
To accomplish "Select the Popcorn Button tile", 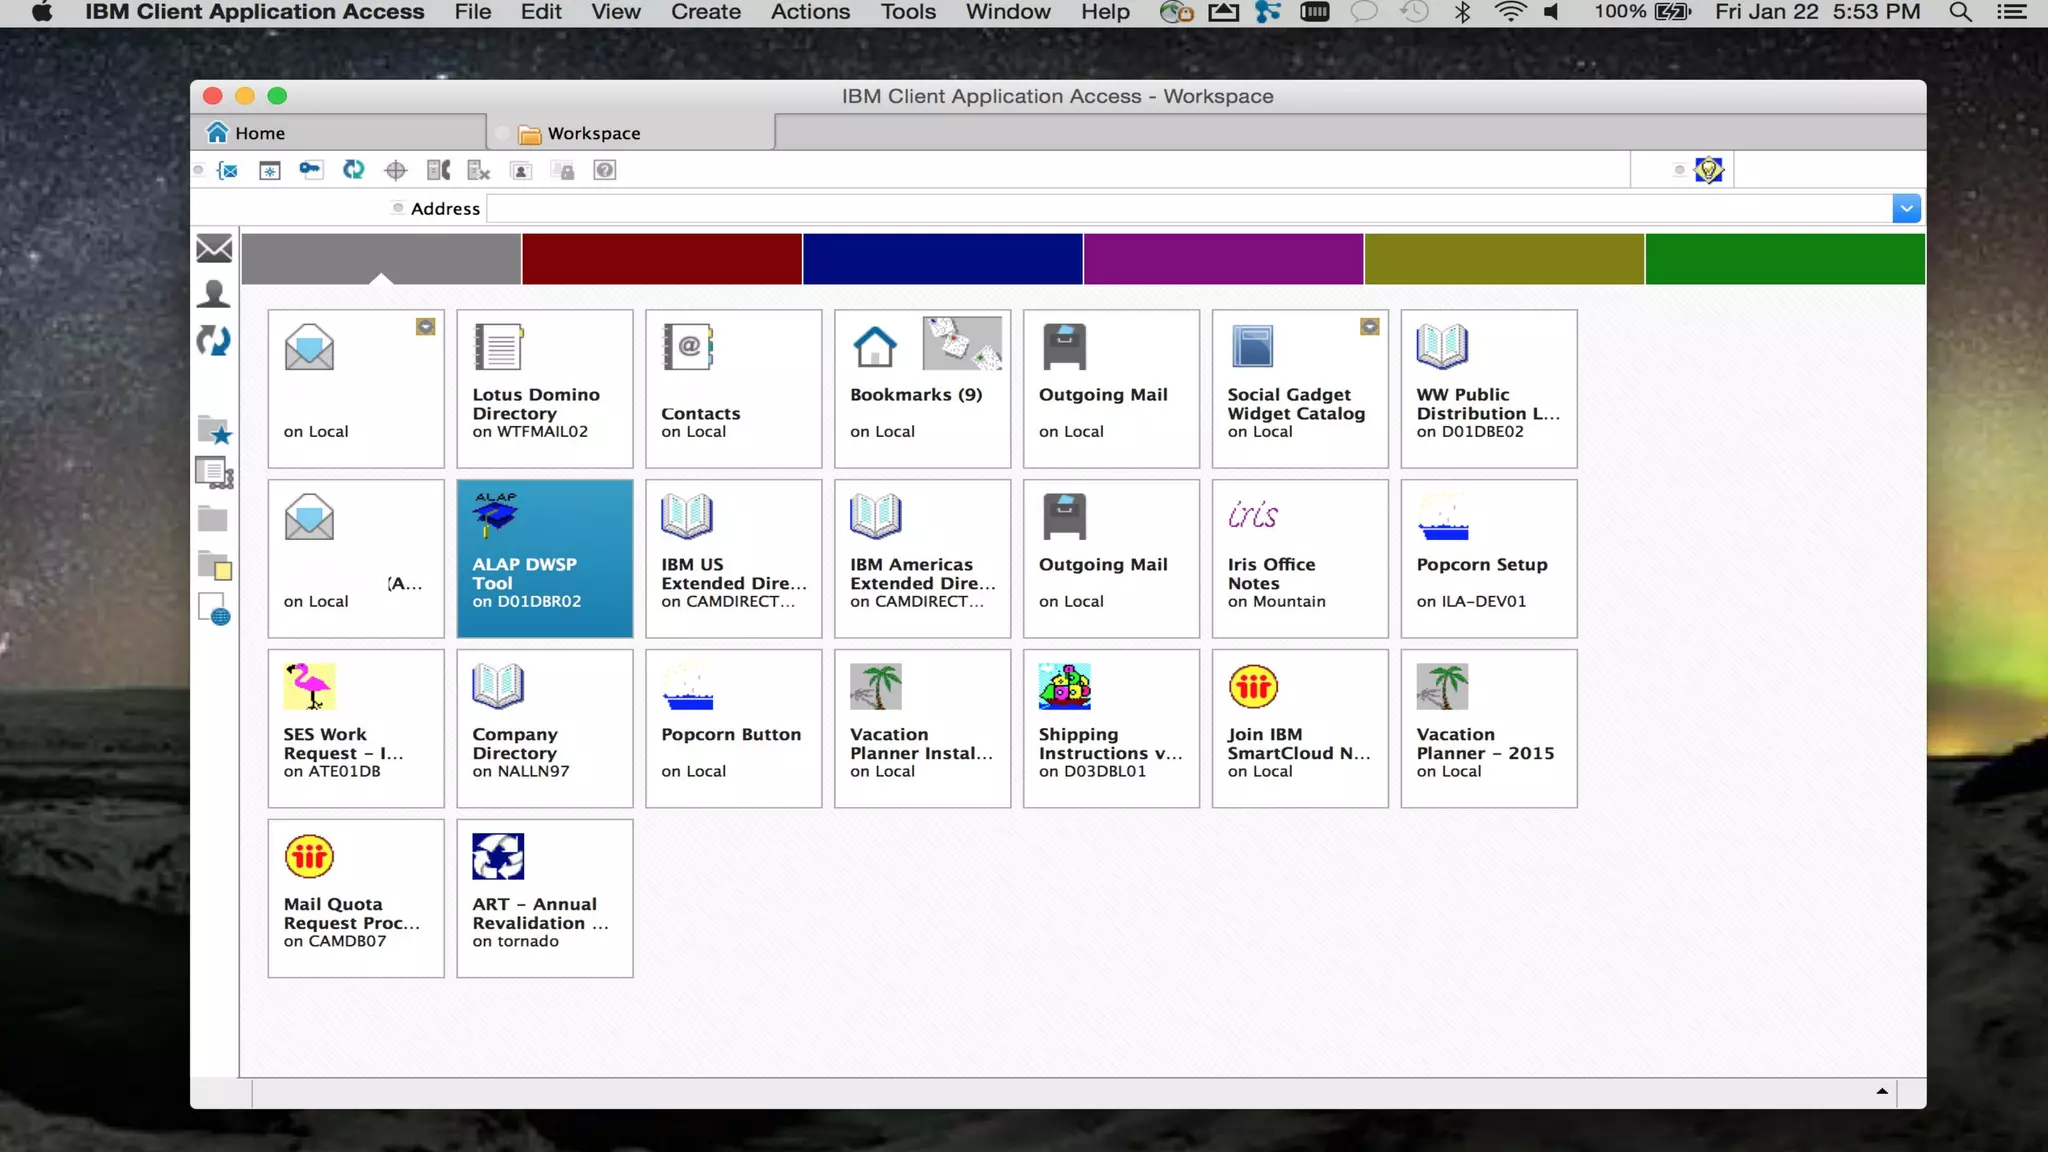I will 734,728.
